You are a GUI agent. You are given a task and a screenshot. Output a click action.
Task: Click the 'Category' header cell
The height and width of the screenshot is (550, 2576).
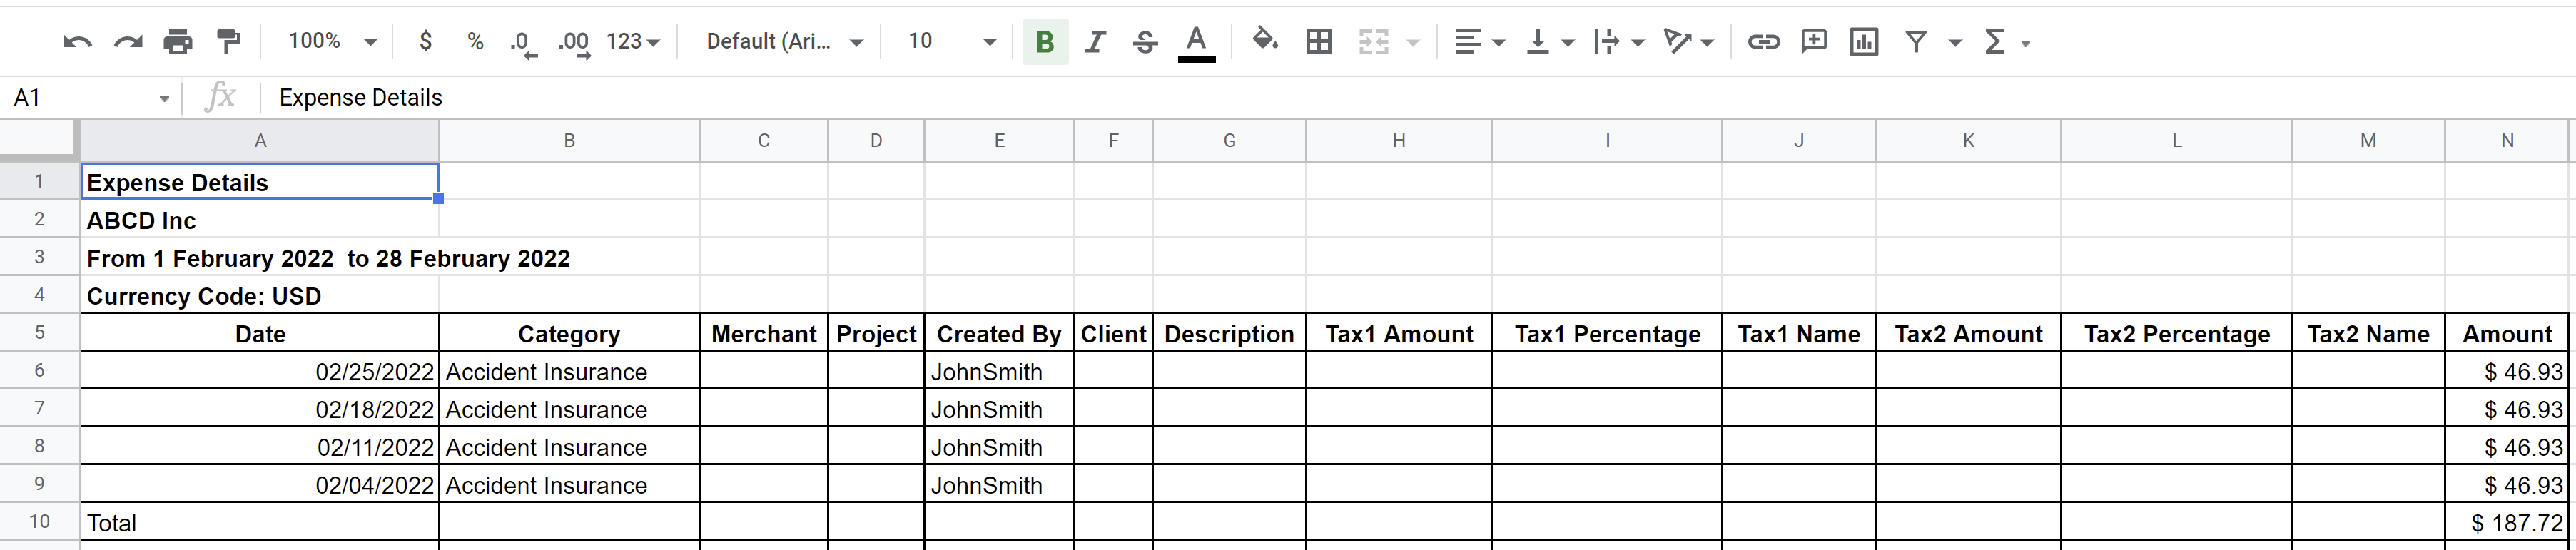click(x=569, y=333)
